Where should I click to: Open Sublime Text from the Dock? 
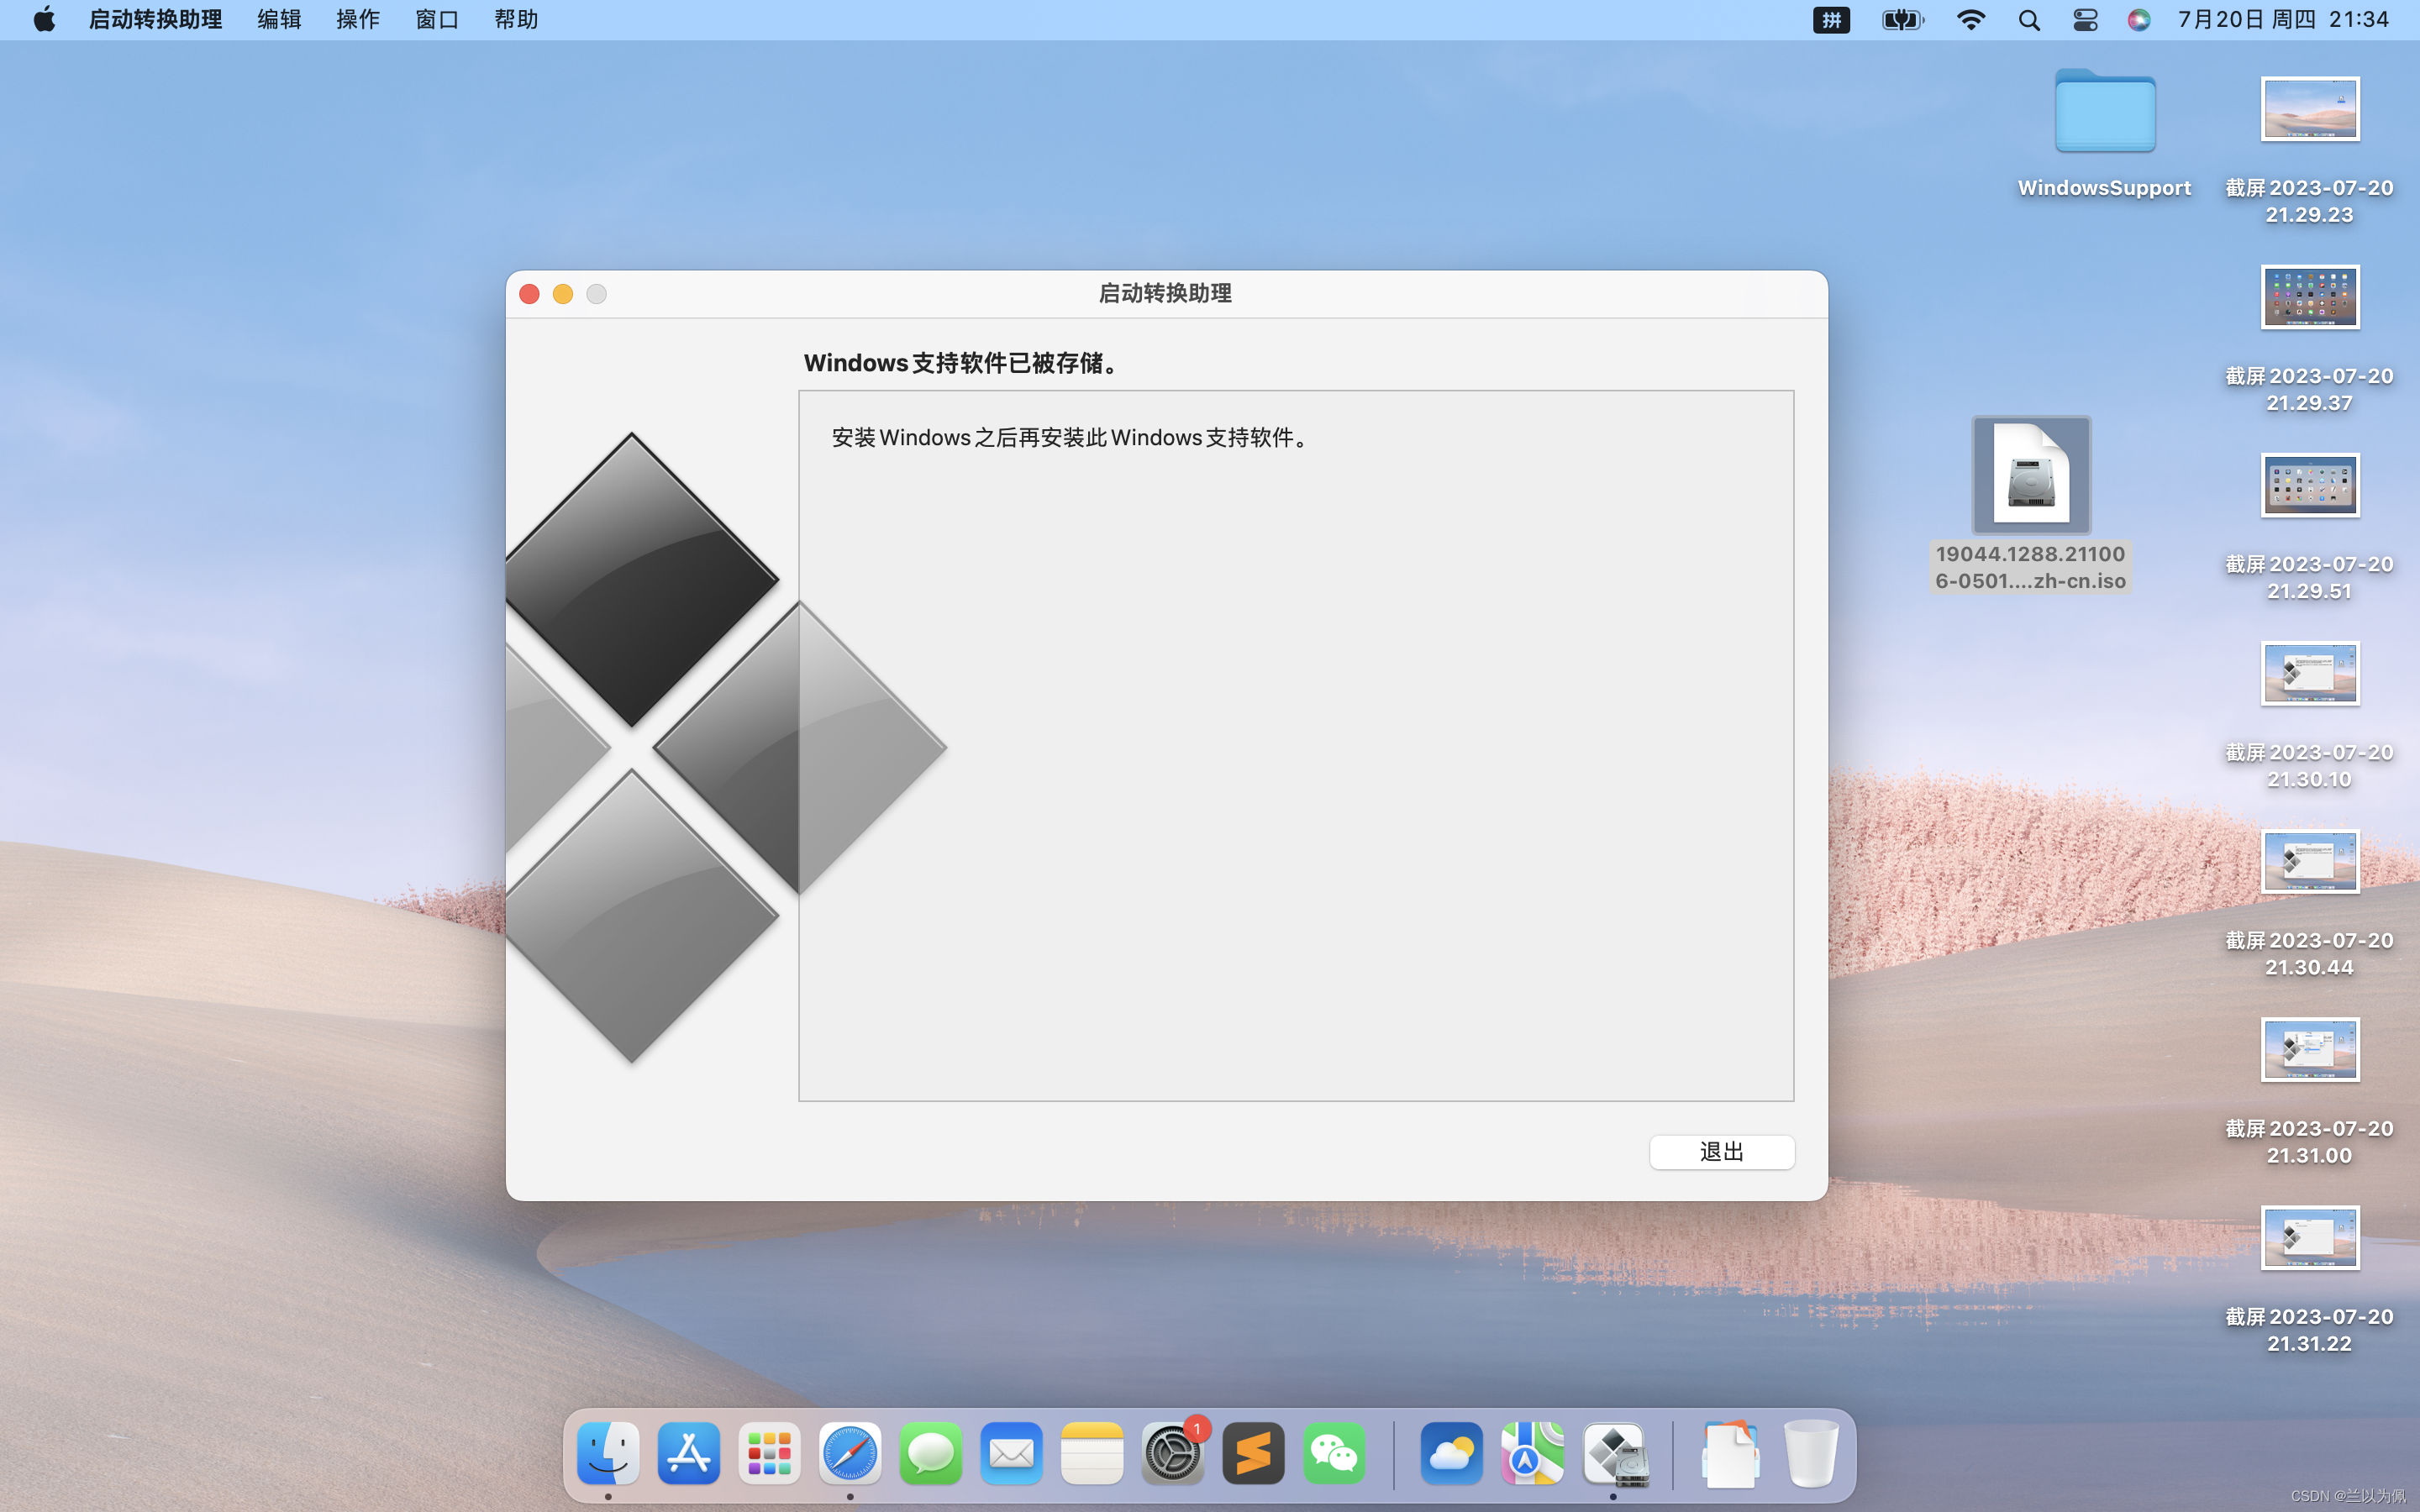1253,1453
